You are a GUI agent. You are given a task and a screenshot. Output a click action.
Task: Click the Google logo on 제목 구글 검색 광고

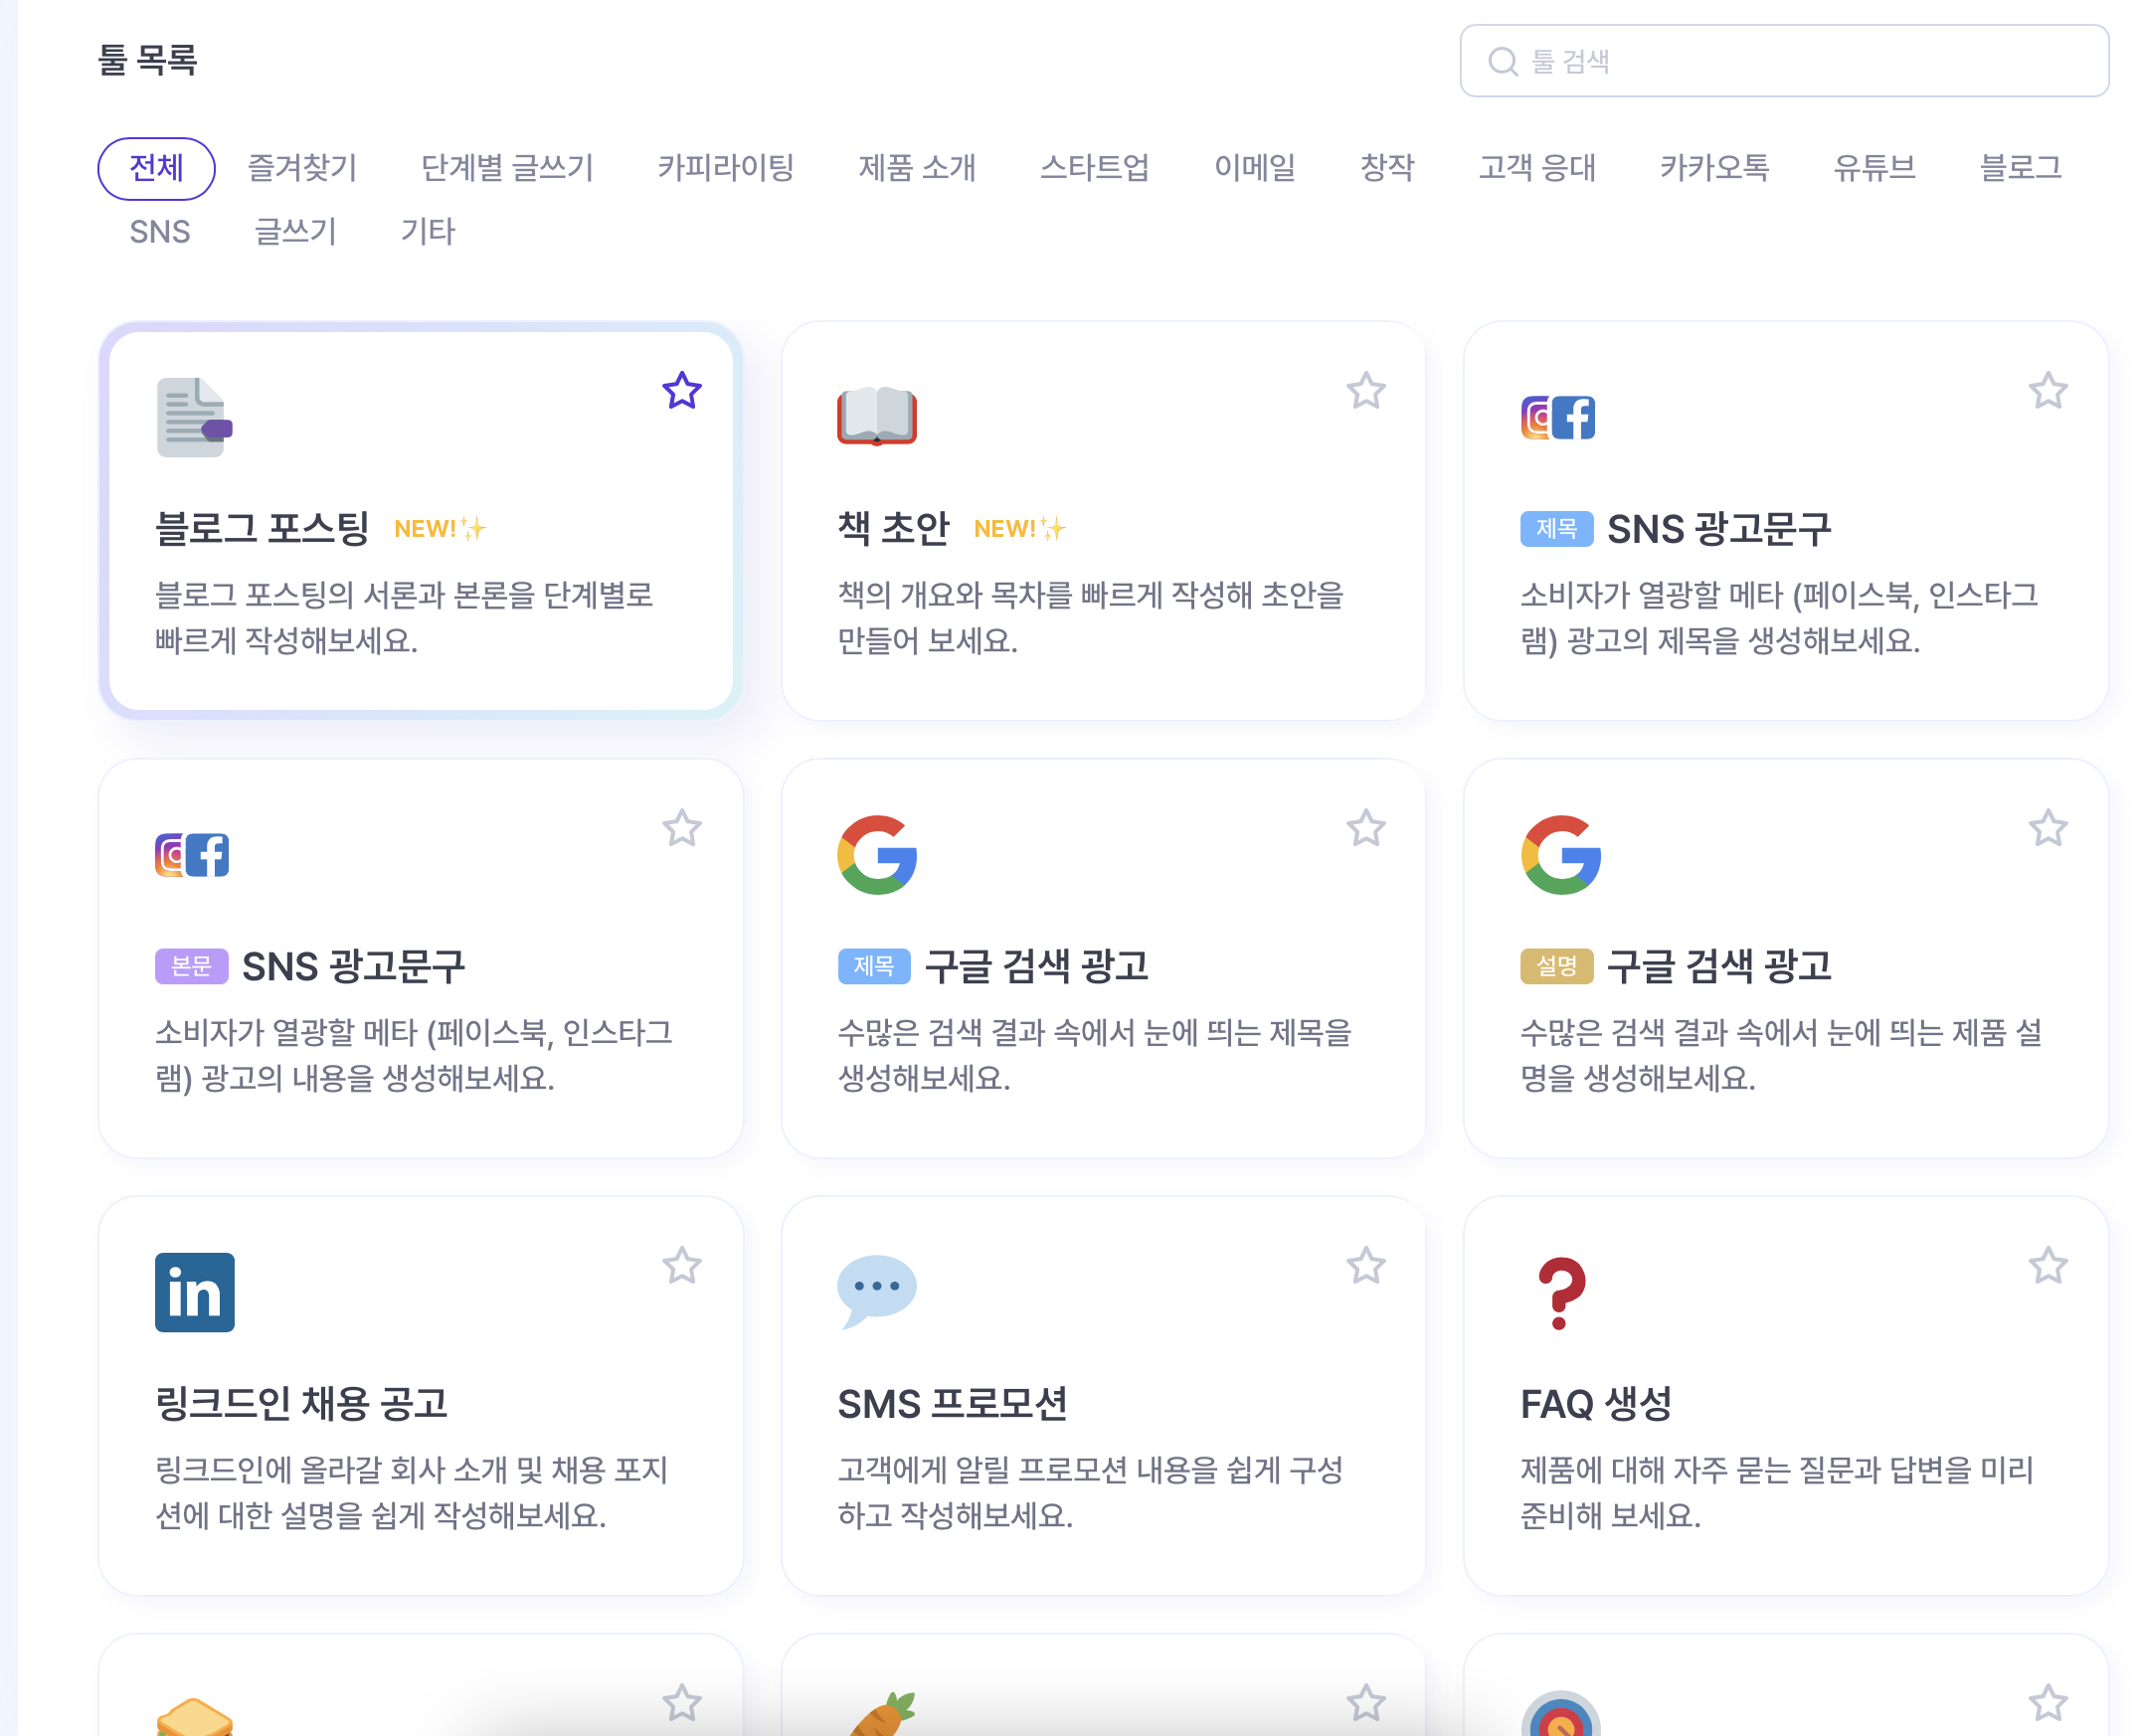click(877, 854)
